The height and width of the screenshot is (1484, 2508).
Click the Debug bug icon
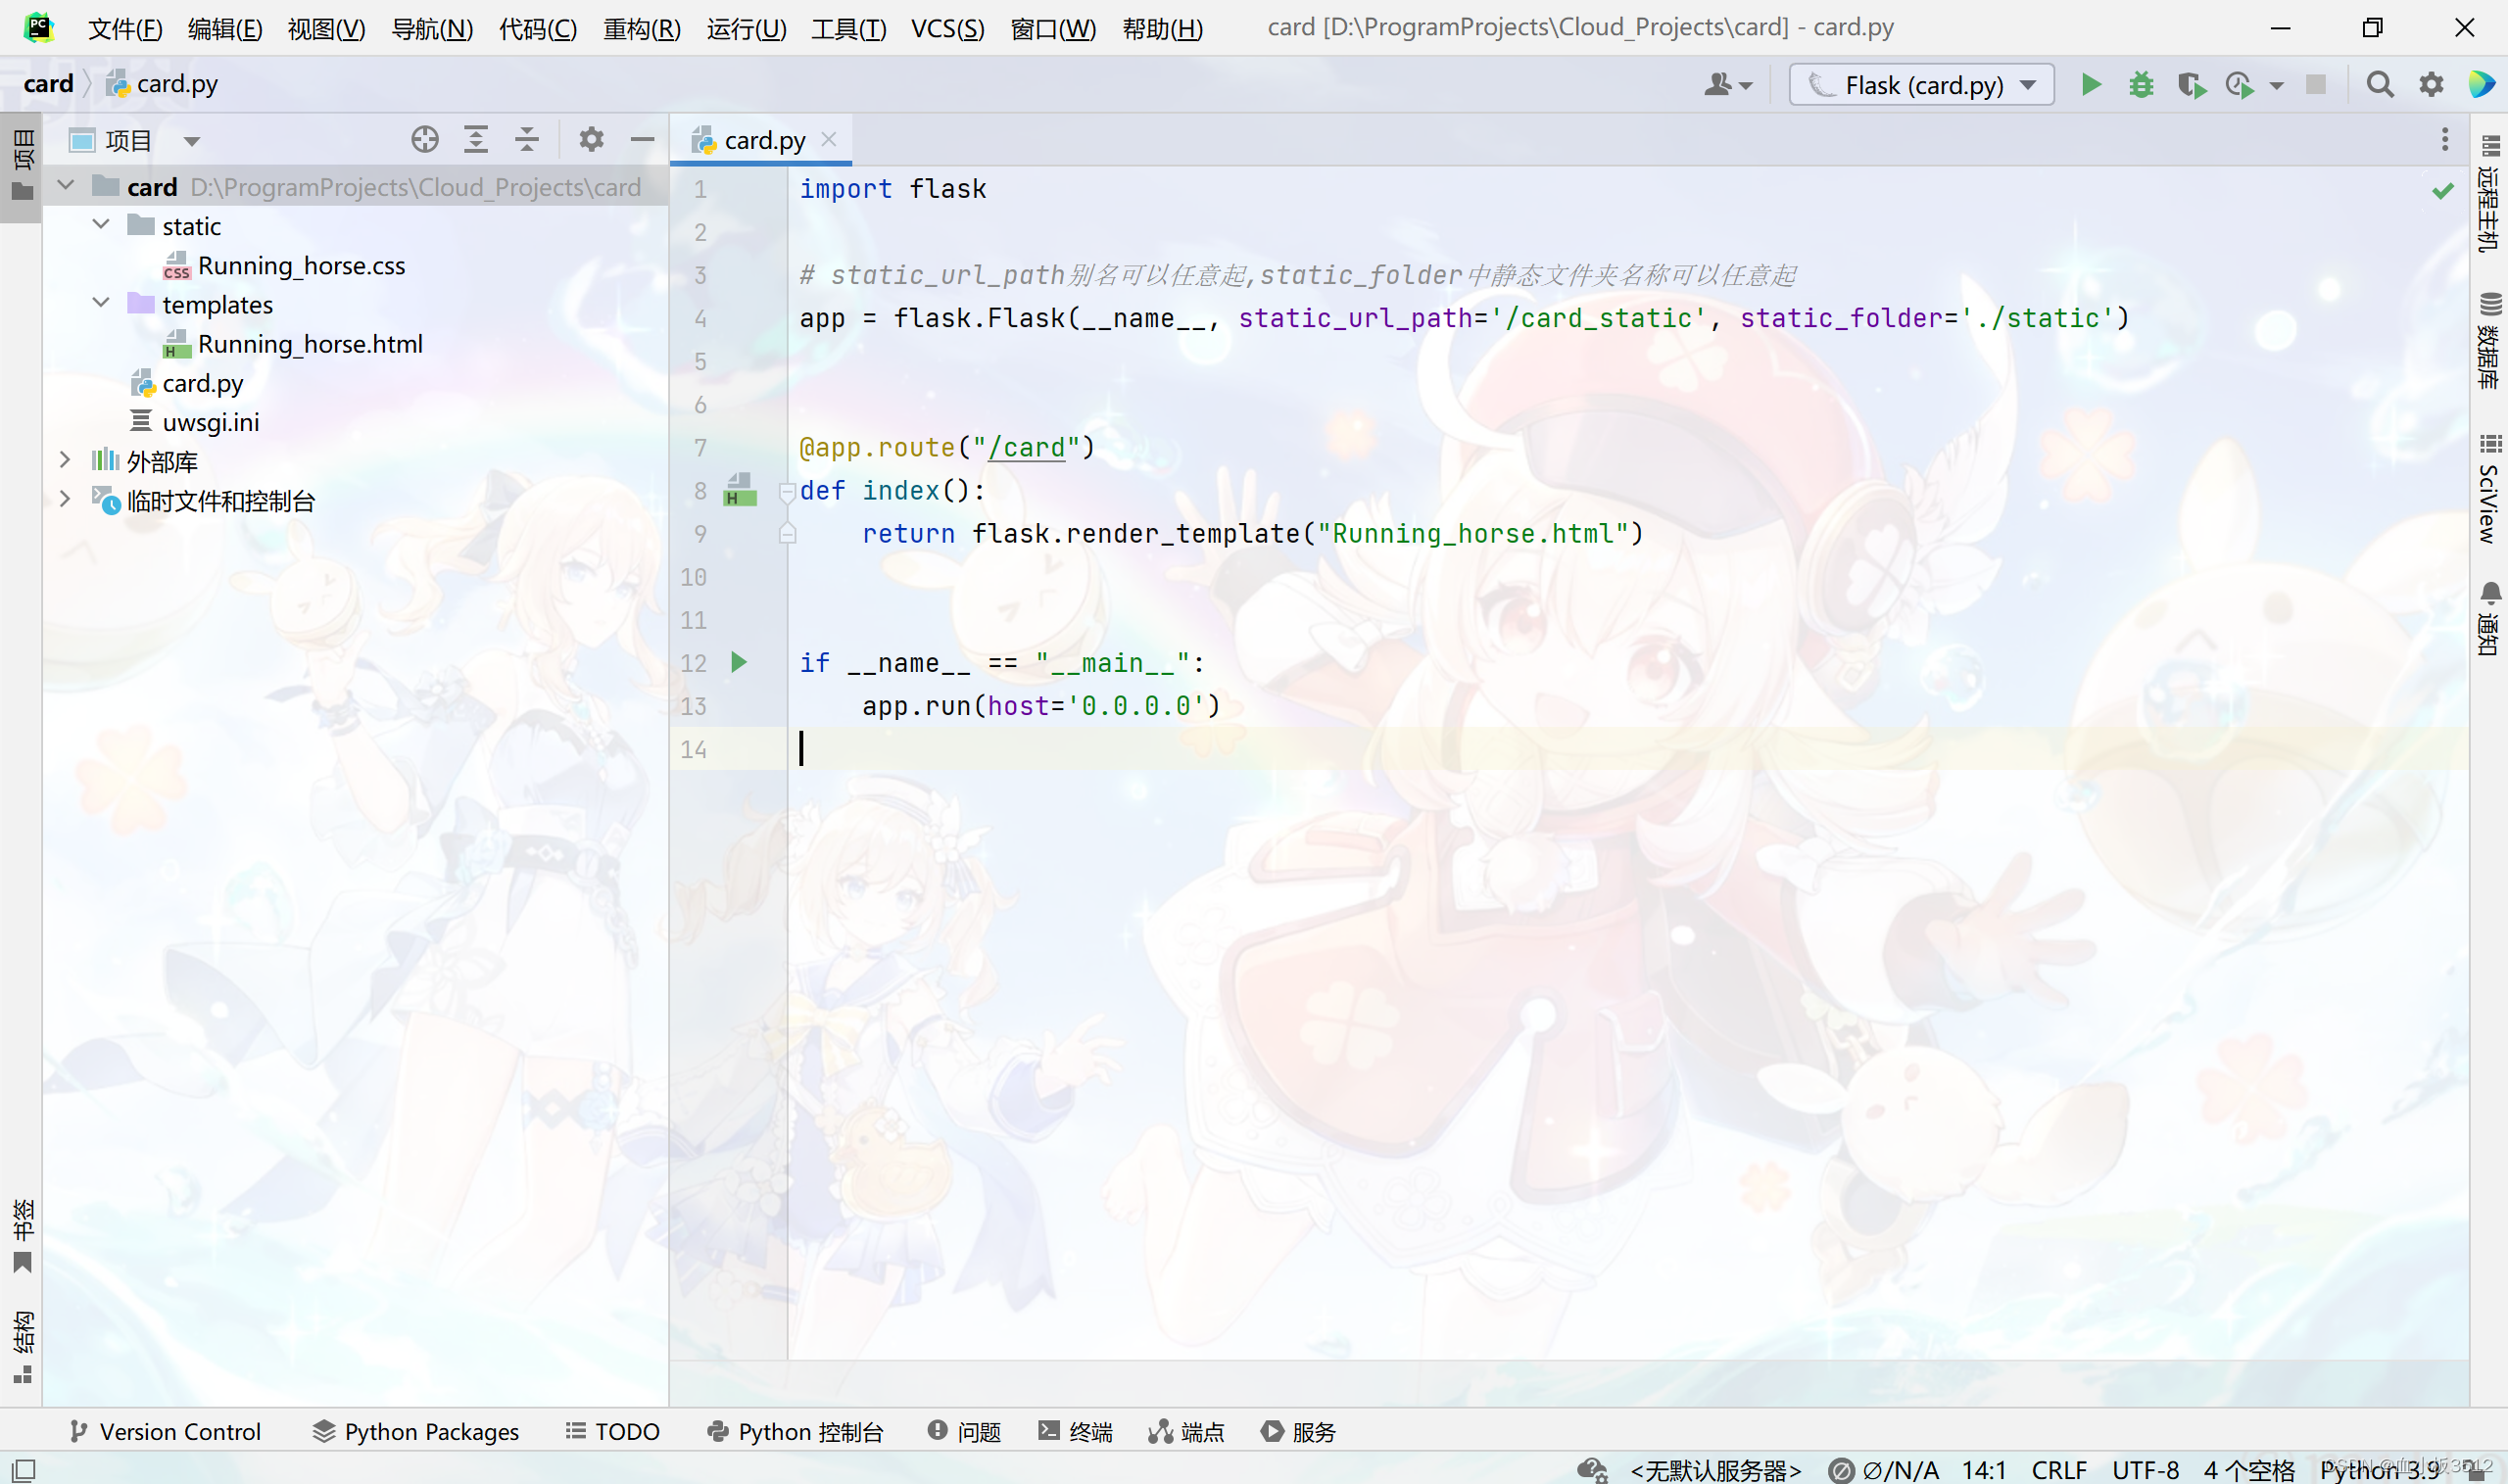2140,85
